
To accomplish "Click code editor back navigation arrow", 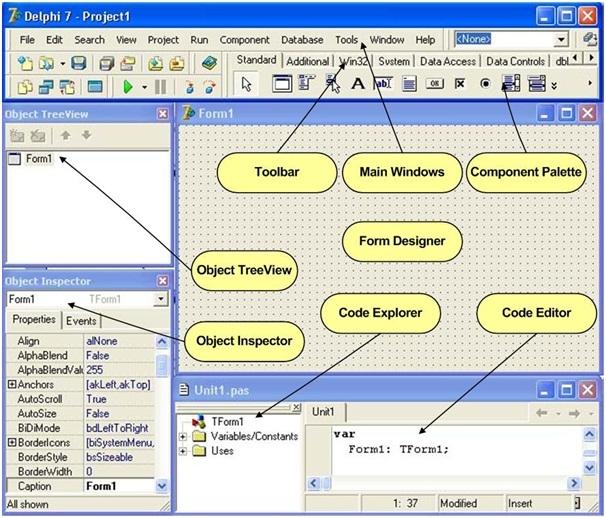I will pyautogui.click(x=542, y=414).
